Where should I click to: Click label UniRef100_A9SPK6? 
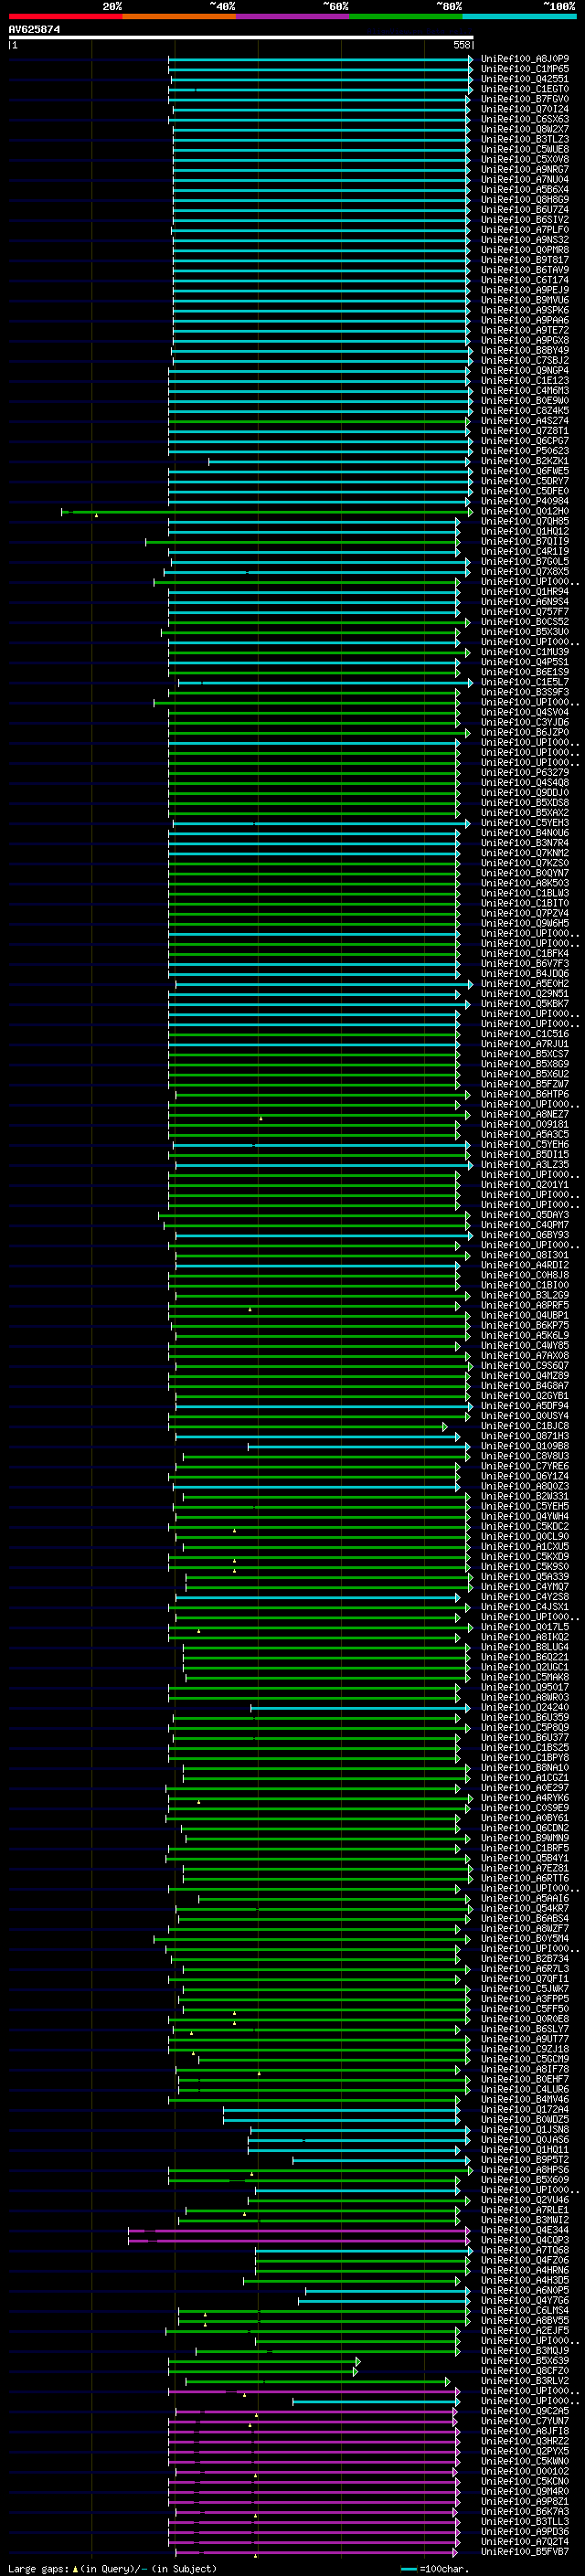(525, 310)
